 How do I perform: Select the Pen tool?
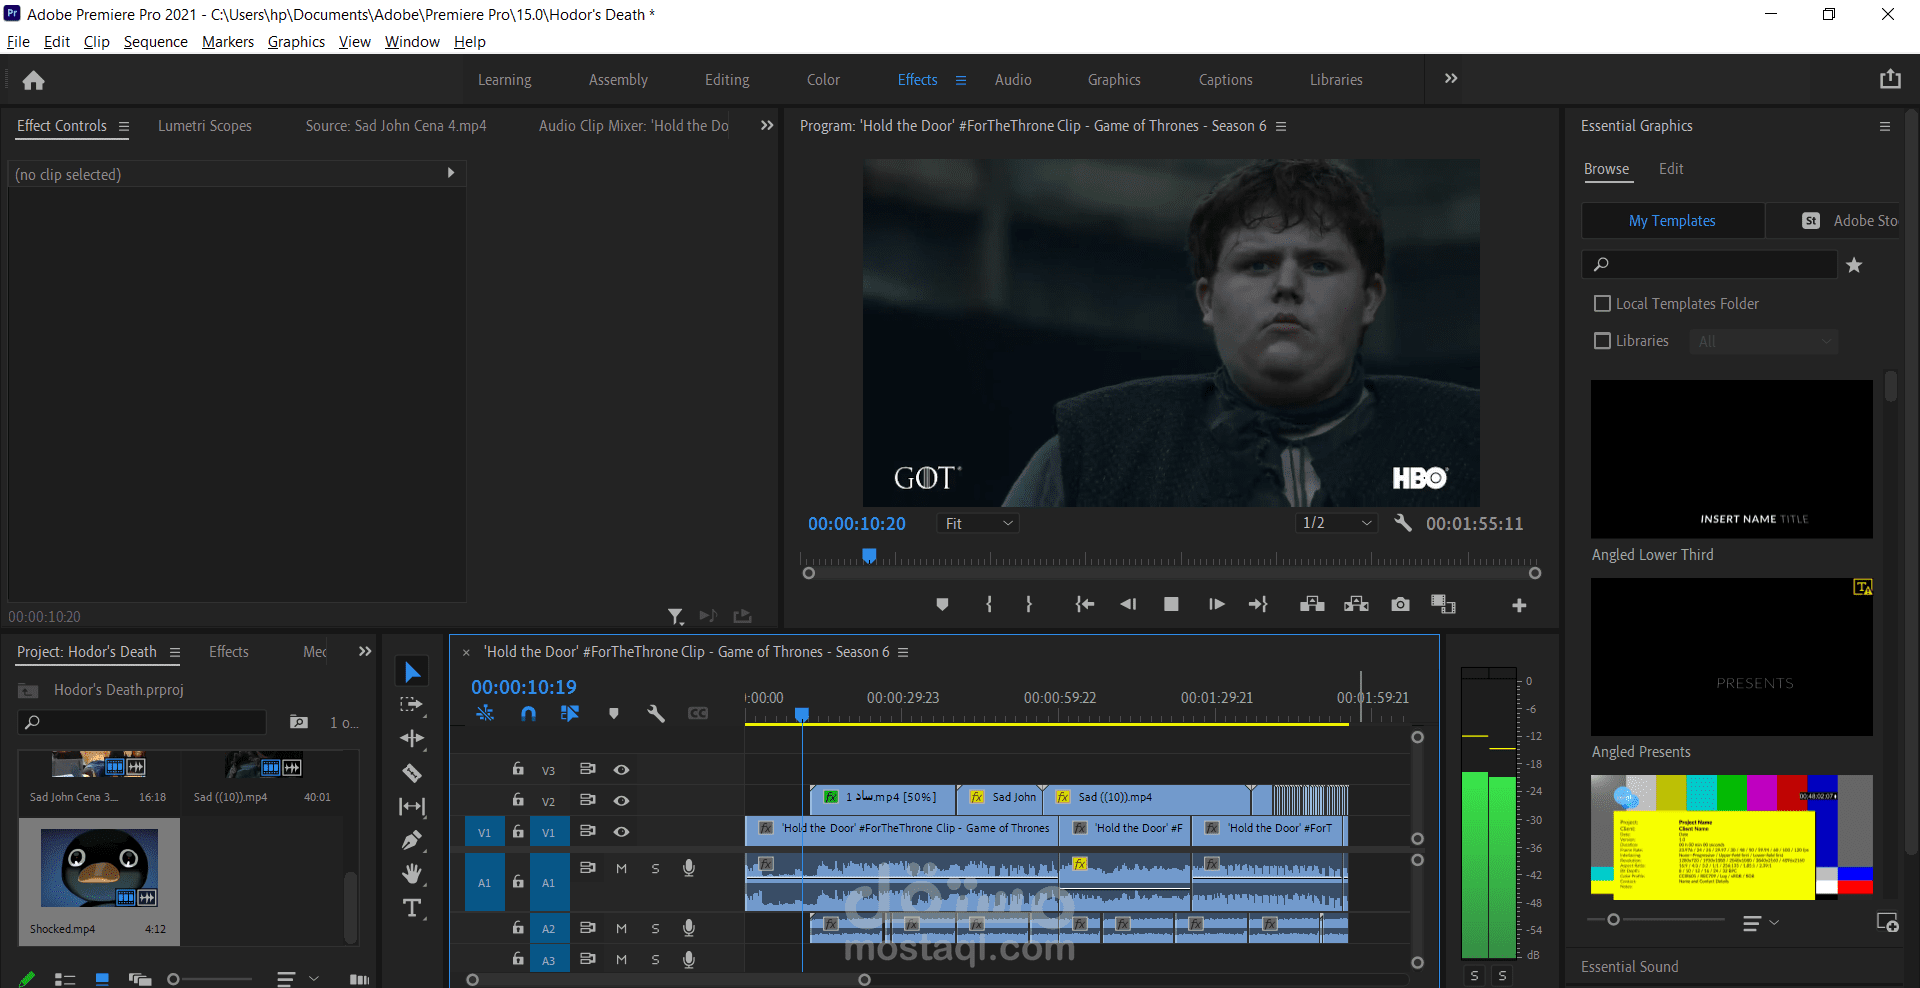pos(411,840)
